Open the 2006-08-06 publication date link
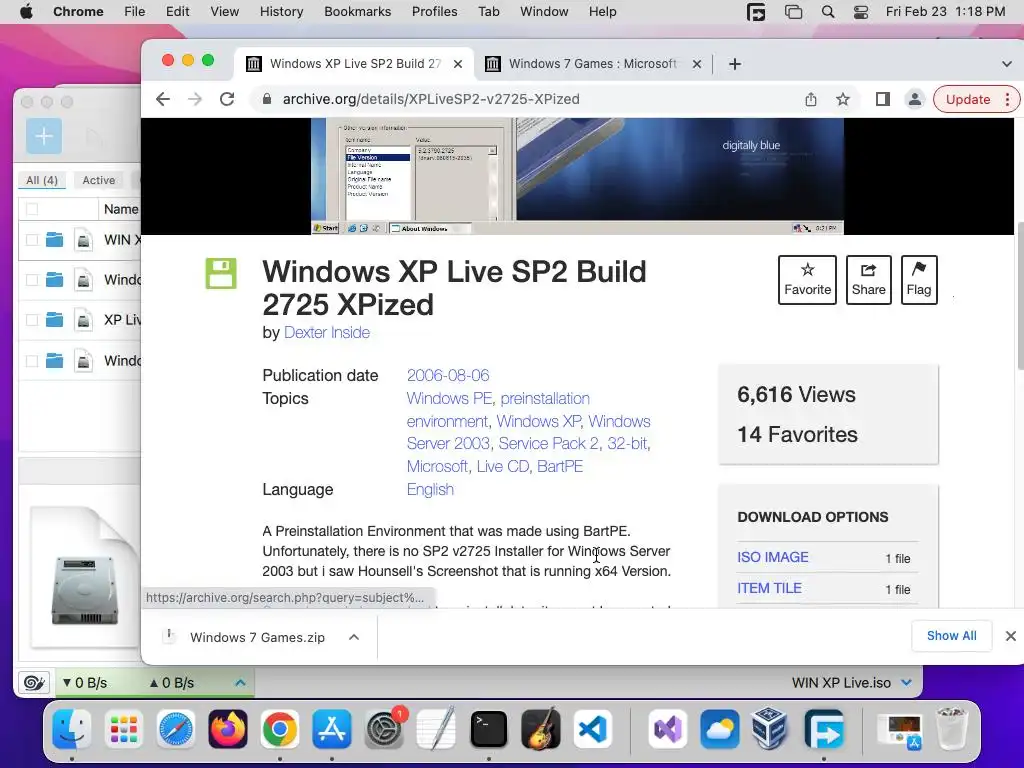 click(x=448, y=376)
